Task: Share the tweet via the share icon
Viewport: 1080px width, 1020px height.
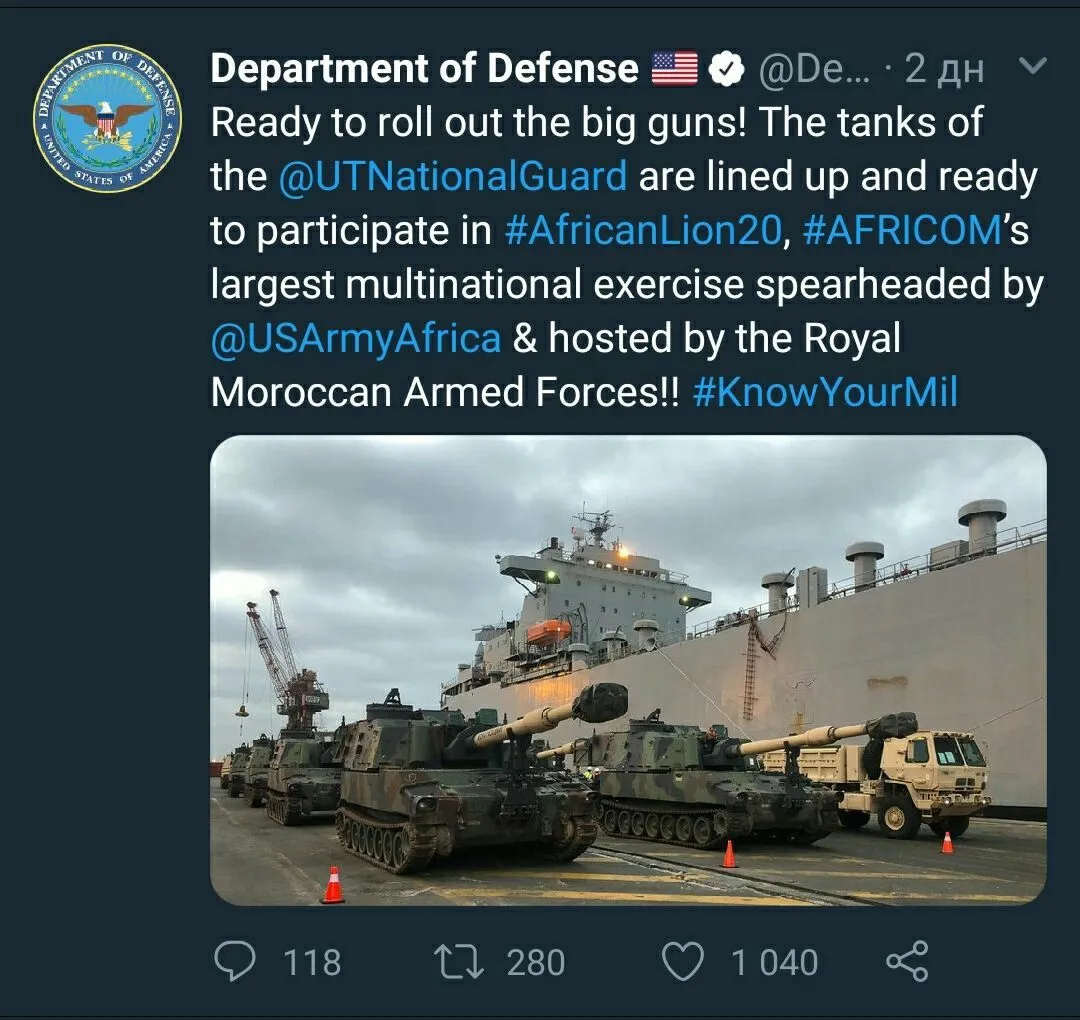Action: (x=907, y=962)
